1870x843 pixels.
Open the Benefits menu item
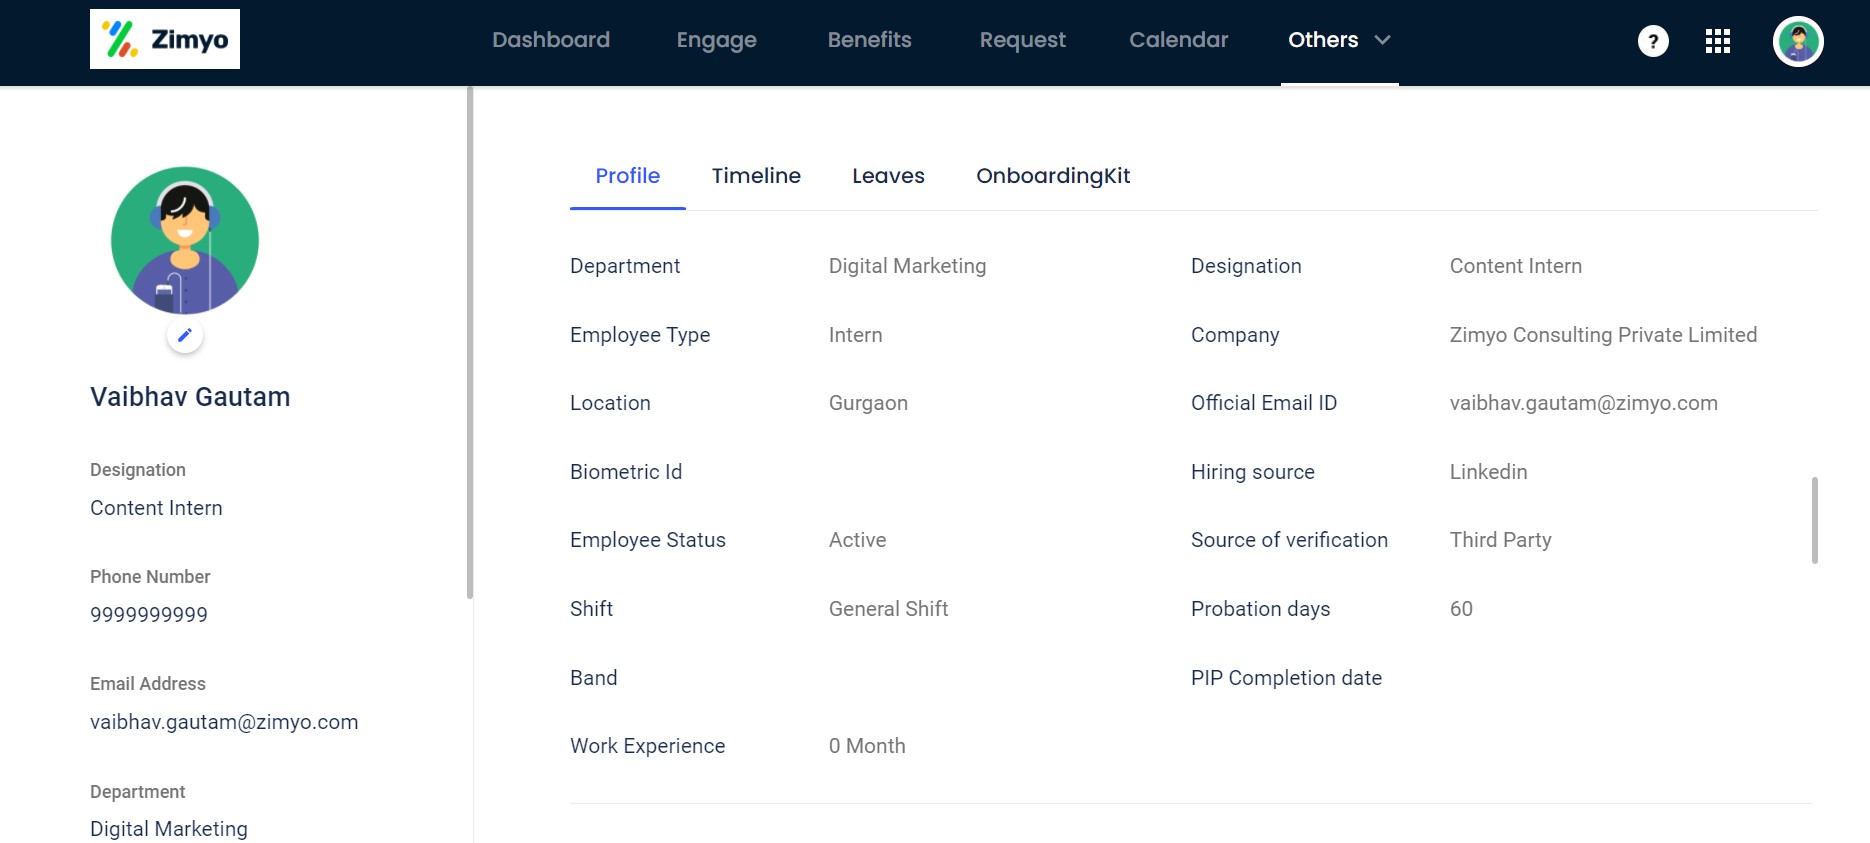(x=869, y=40)
